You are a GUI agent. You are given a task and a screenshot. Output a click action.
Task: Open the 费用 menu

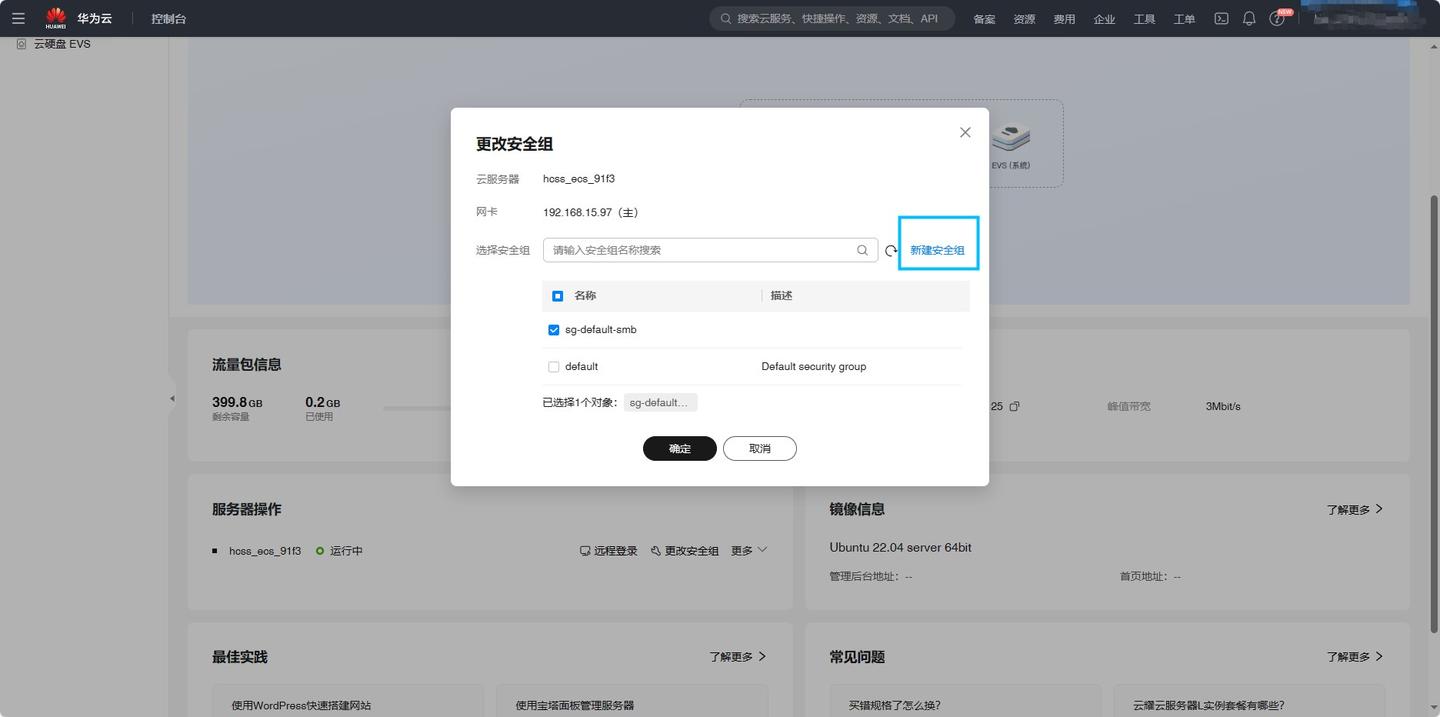pos(1064,19)
